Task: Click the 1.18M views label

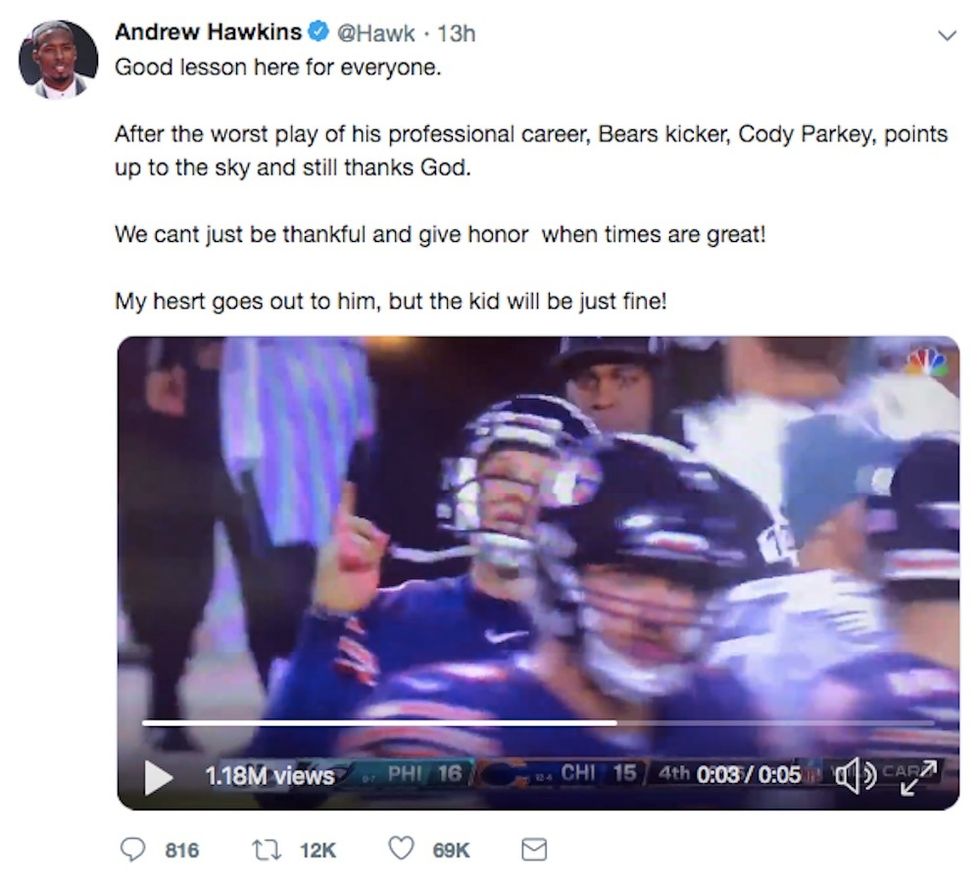Action: 269,776
